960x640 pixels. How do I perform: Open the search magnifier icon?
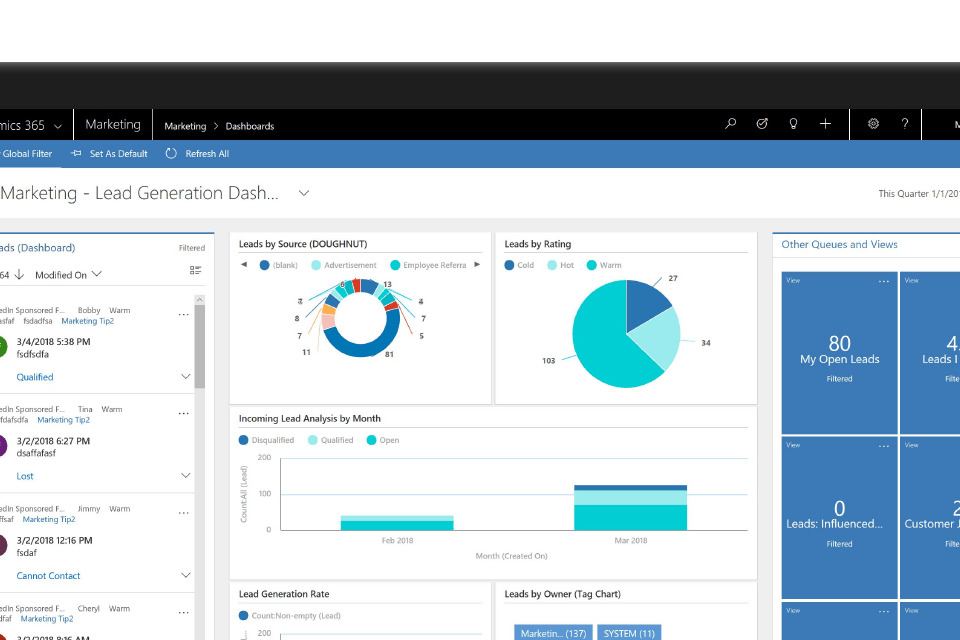(x=730, y=124)
